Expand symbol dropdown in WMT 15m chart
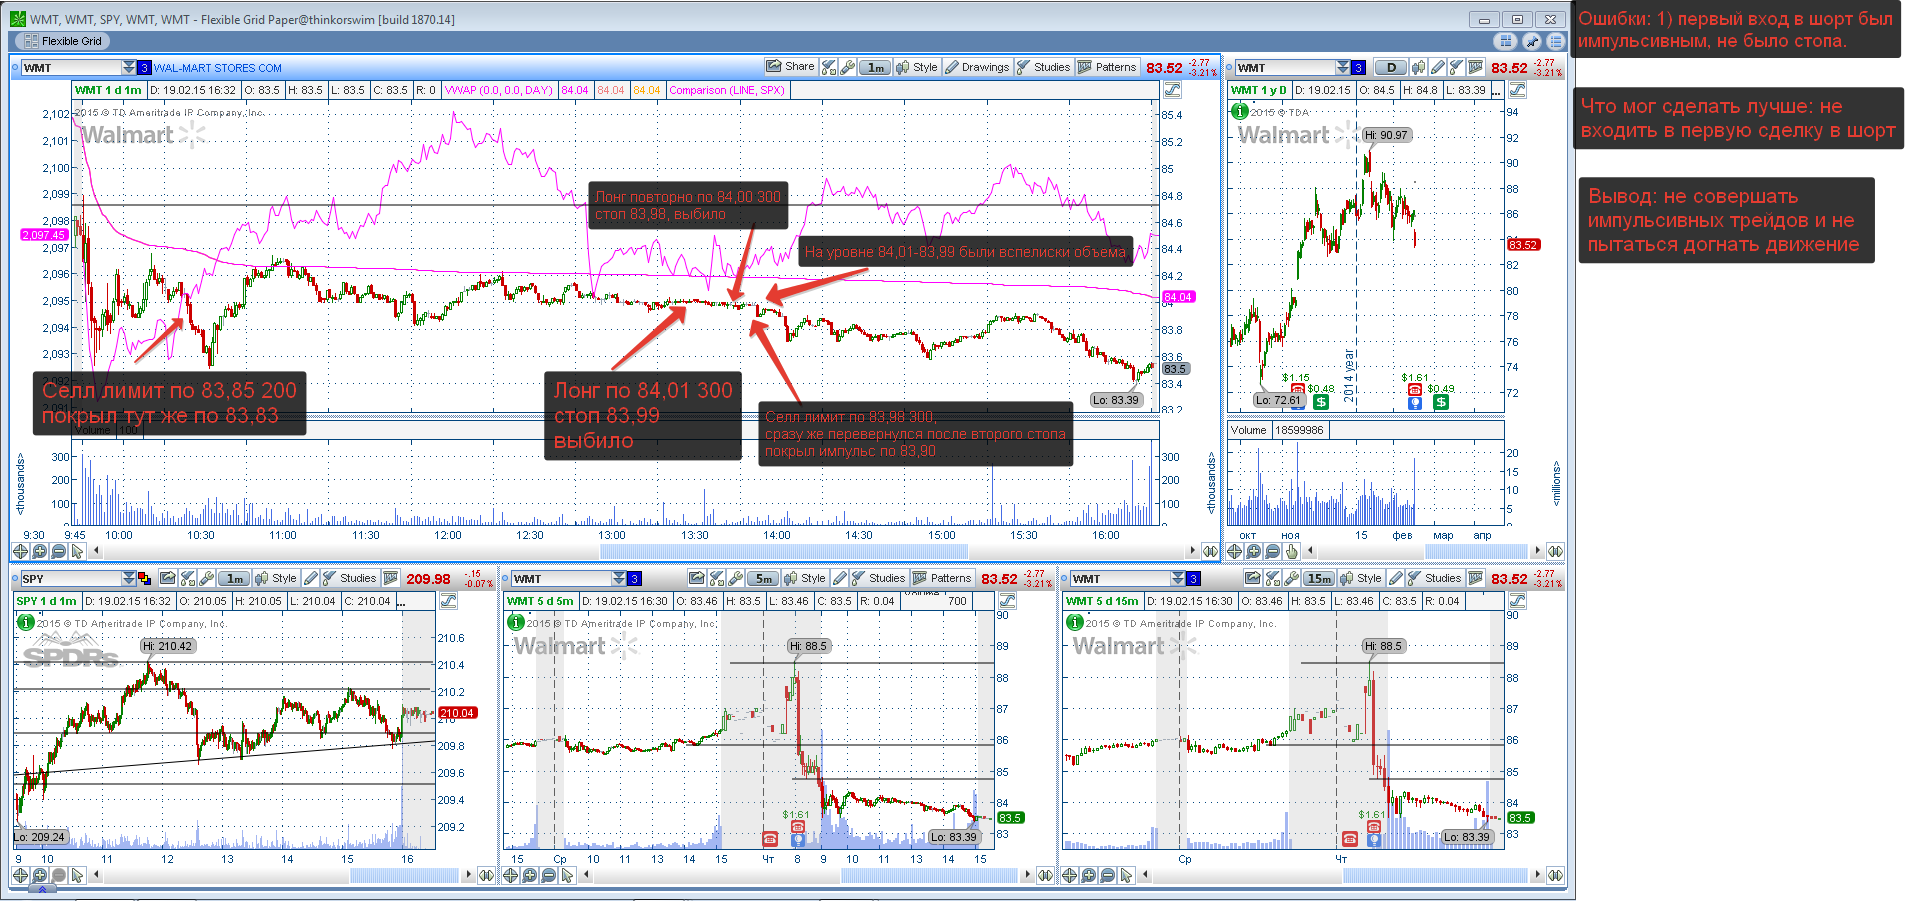1906x901 pixels. coord(1178,578)
